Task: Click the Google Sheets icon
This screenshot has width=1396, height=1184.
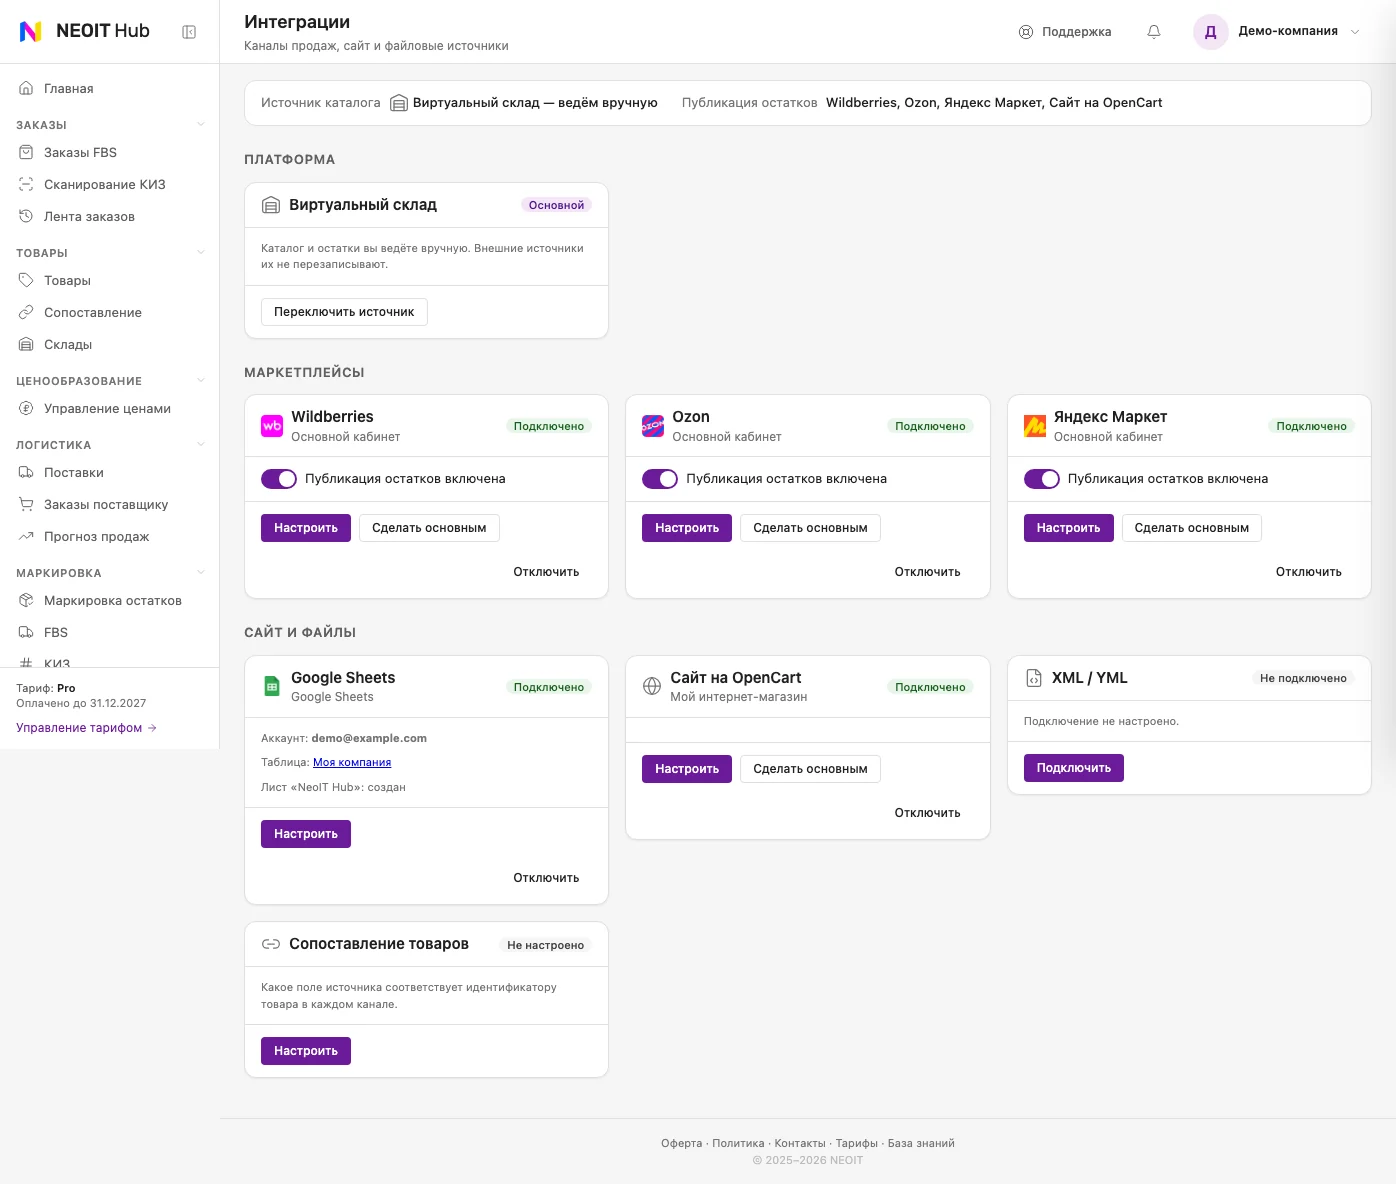Action: [272, 687]
